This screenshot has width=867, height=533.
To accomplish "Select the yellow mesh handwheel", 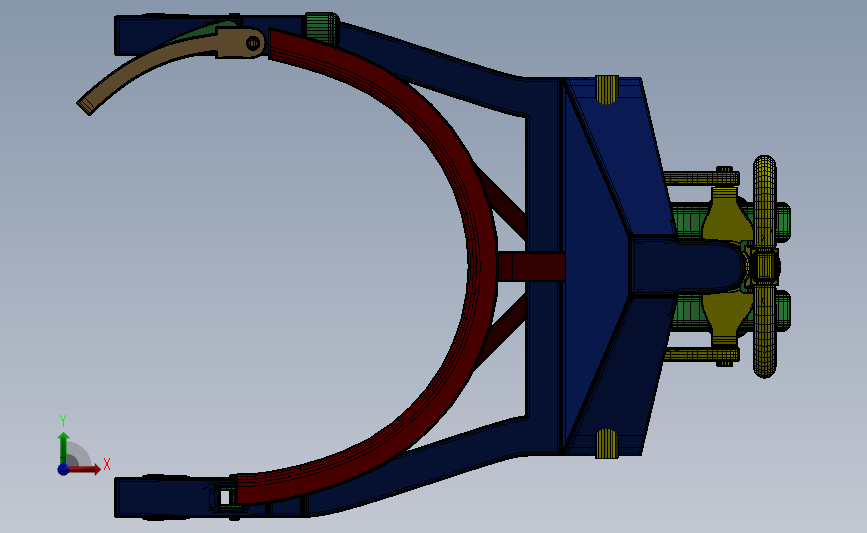I will pyautogui.click(x=765, y=266).
